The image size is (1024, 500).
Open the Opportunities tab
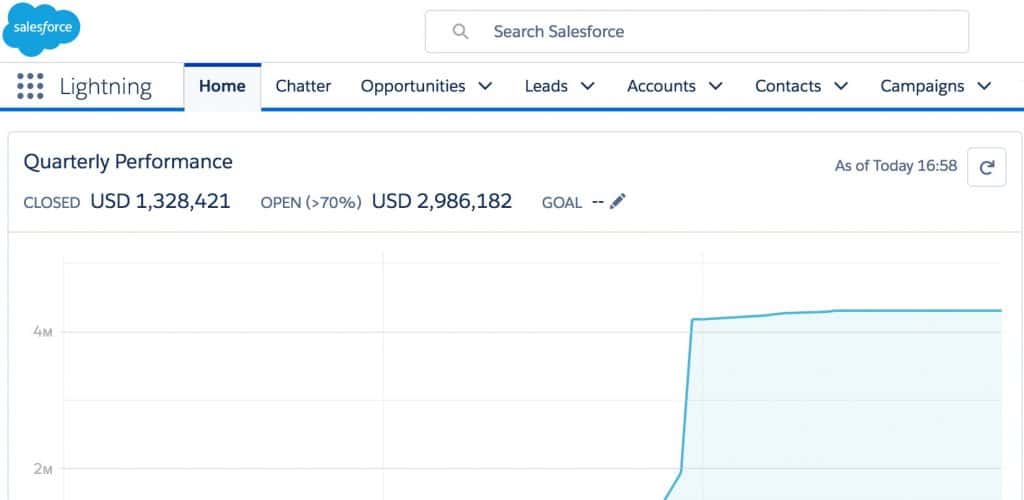(413, 86)
